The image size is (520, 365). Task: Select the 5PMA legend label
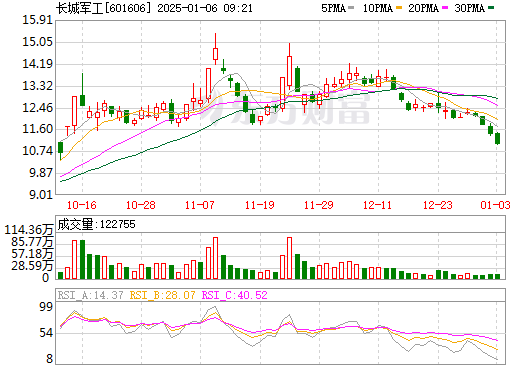pos(333,8)
